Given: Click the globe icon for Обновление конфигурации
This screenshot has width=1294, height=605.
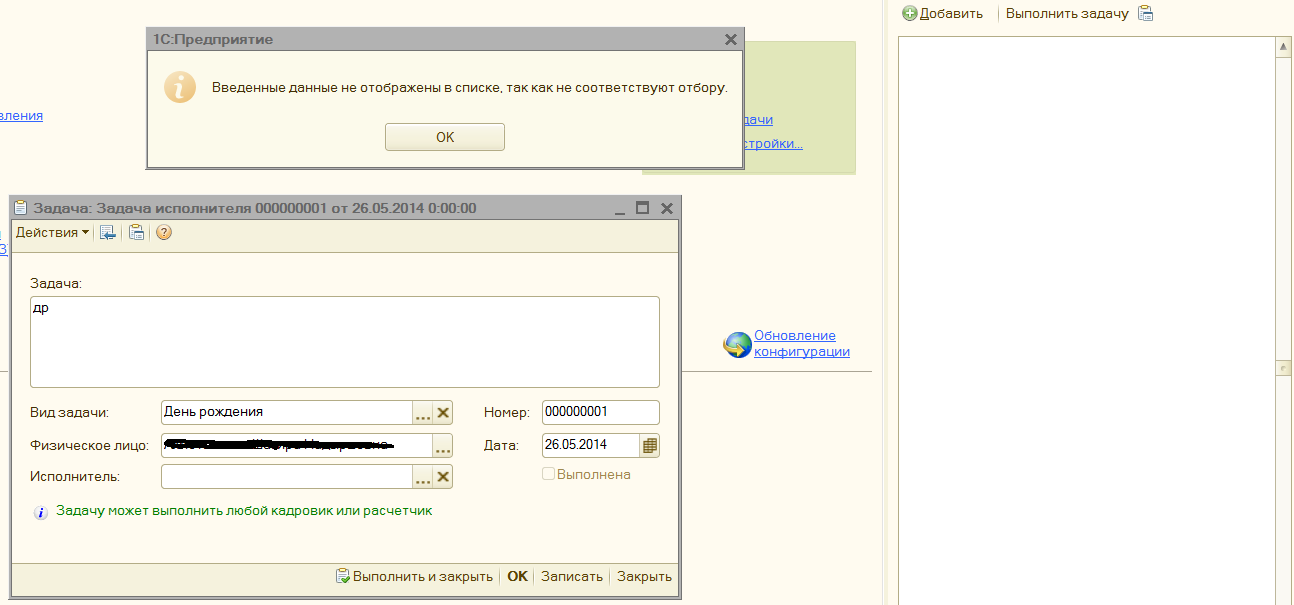Looking at the screenshot, I should coord(738,345).
